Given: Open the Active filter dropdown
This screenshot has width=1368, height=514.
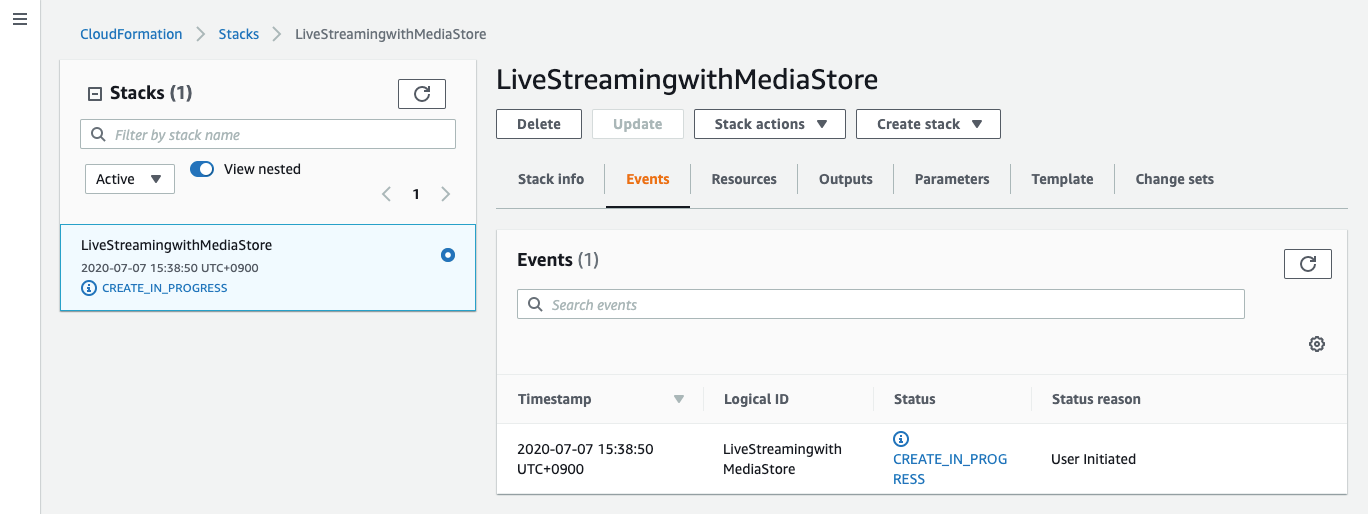Looking at the screenshot, I should coord(130,179).
